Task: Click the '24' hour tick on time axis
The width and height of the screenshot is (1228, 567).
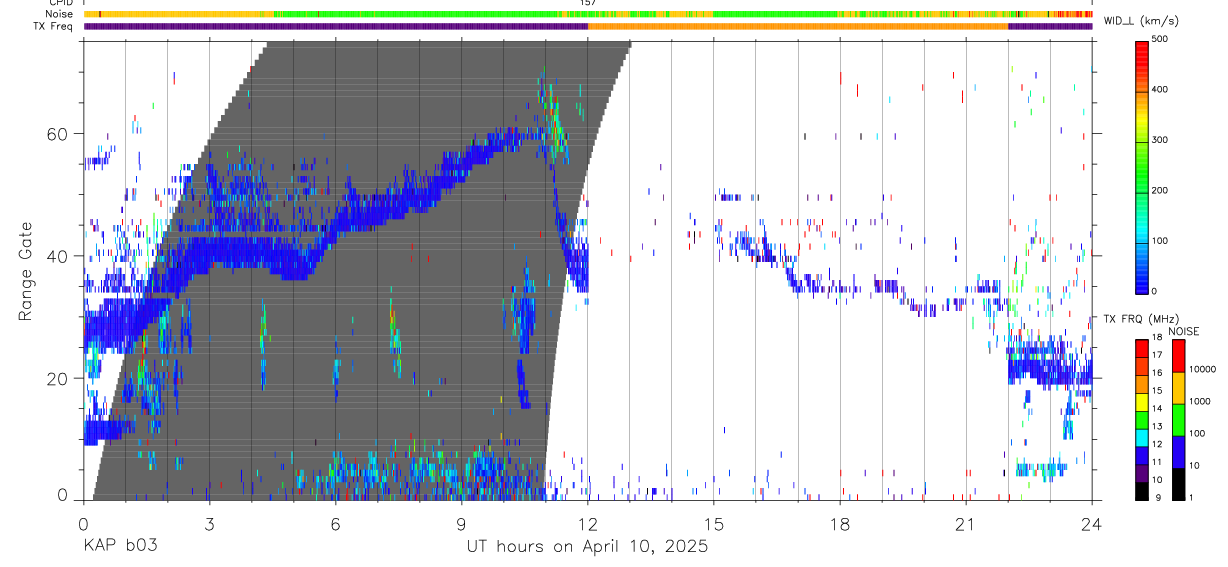Action: click(x=1092, y=523)
